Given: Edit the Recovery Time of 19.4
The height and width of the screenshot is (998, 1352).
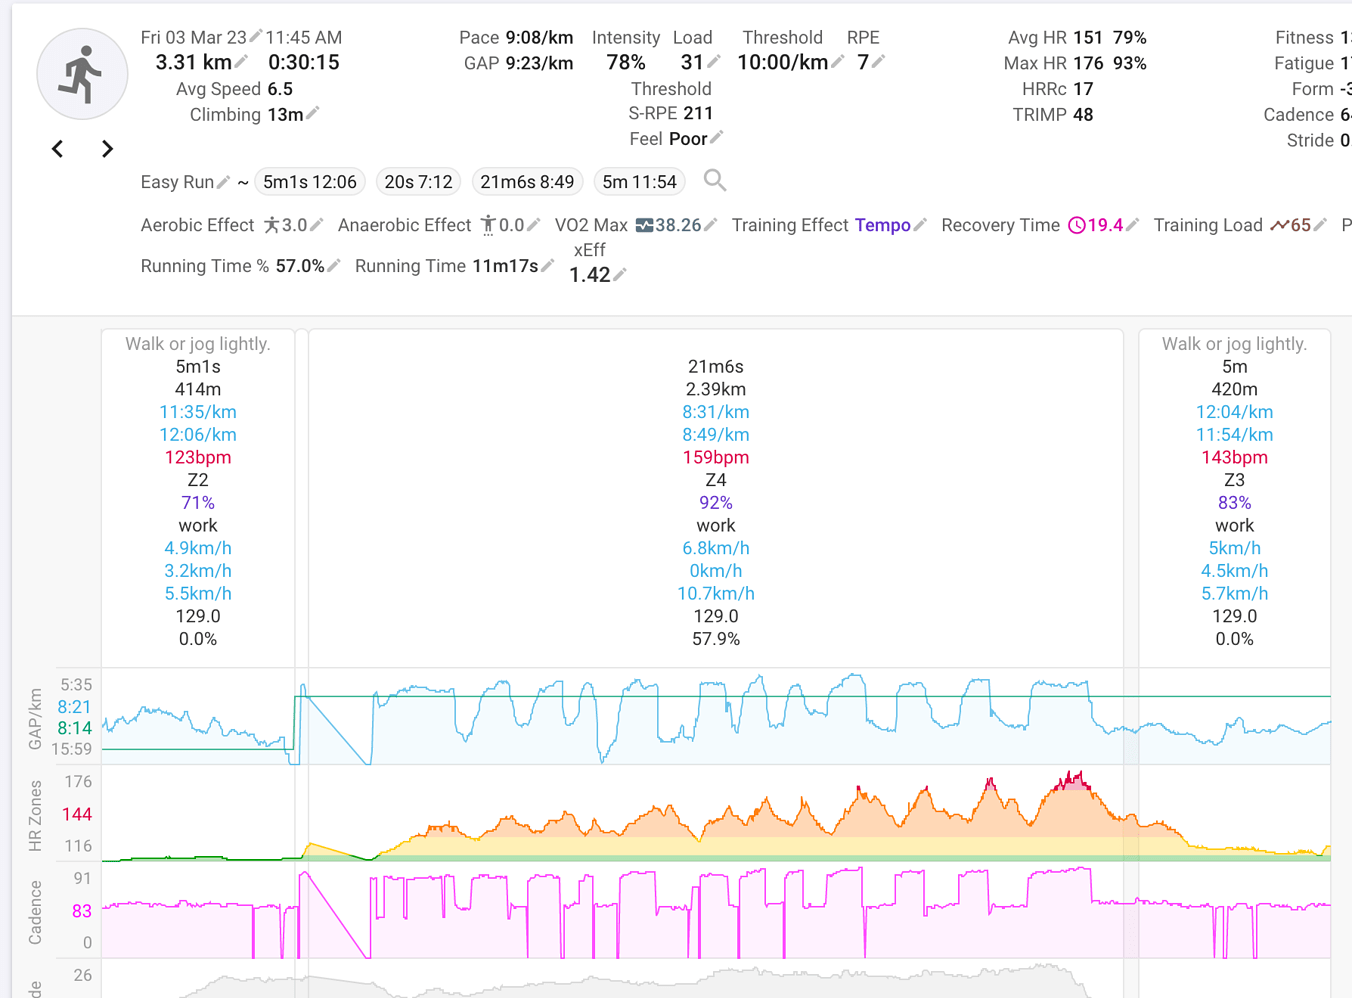Looking at the screenshot, I should 1132,225.
